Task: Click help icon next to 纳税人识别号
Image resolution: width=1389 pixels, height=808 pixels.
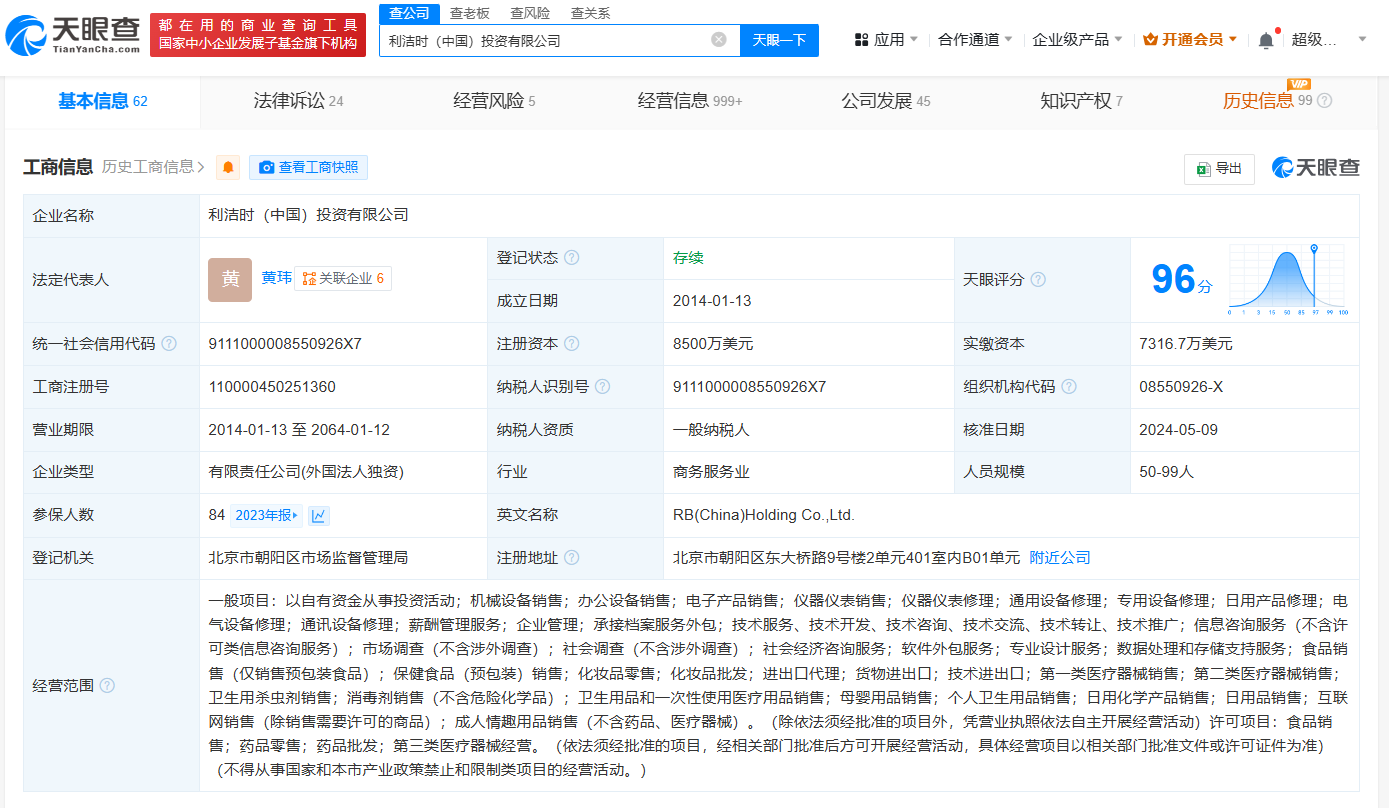Action: point(602,387)
